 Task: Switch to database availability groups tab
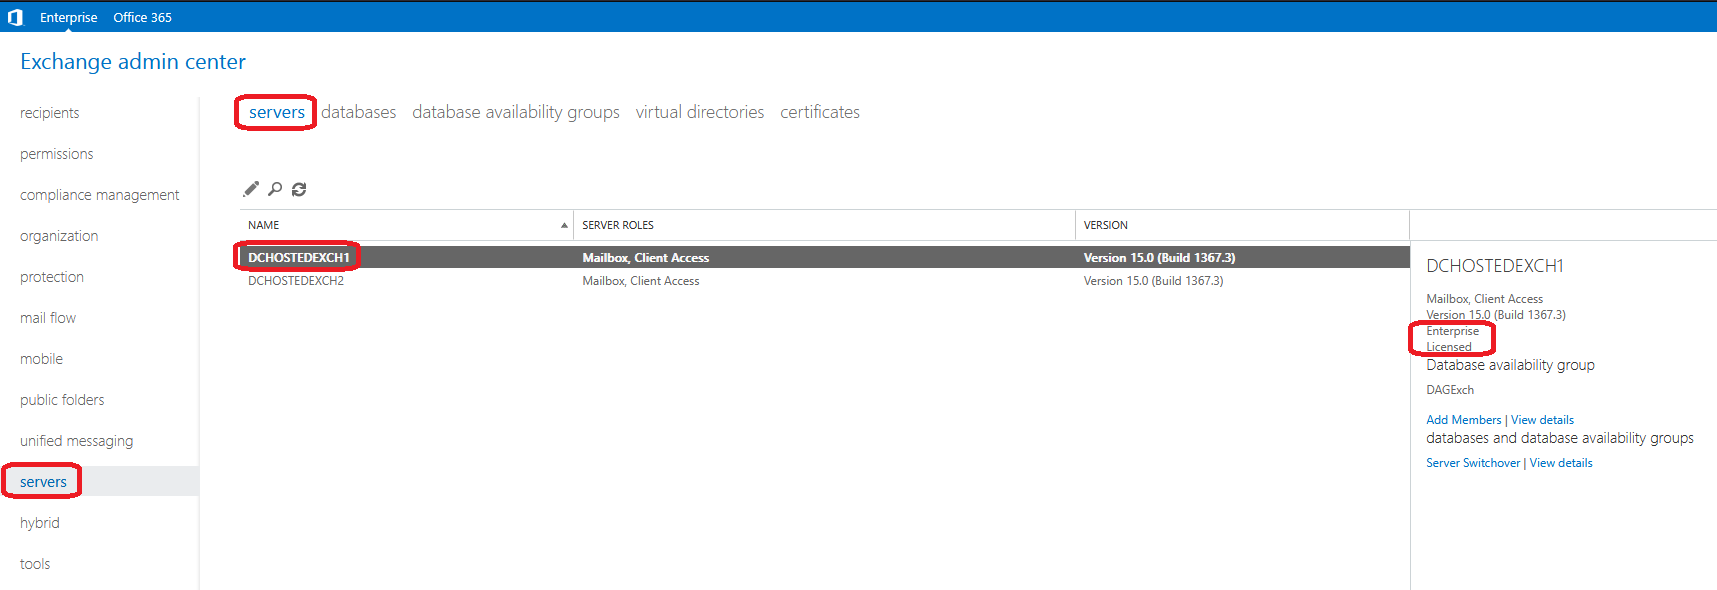pyautogui.click(x=515, y=112)
